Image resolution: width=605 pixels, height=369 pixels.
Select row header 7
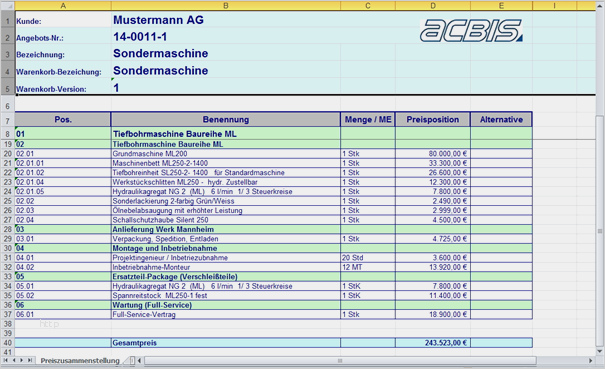coord(7,120)
